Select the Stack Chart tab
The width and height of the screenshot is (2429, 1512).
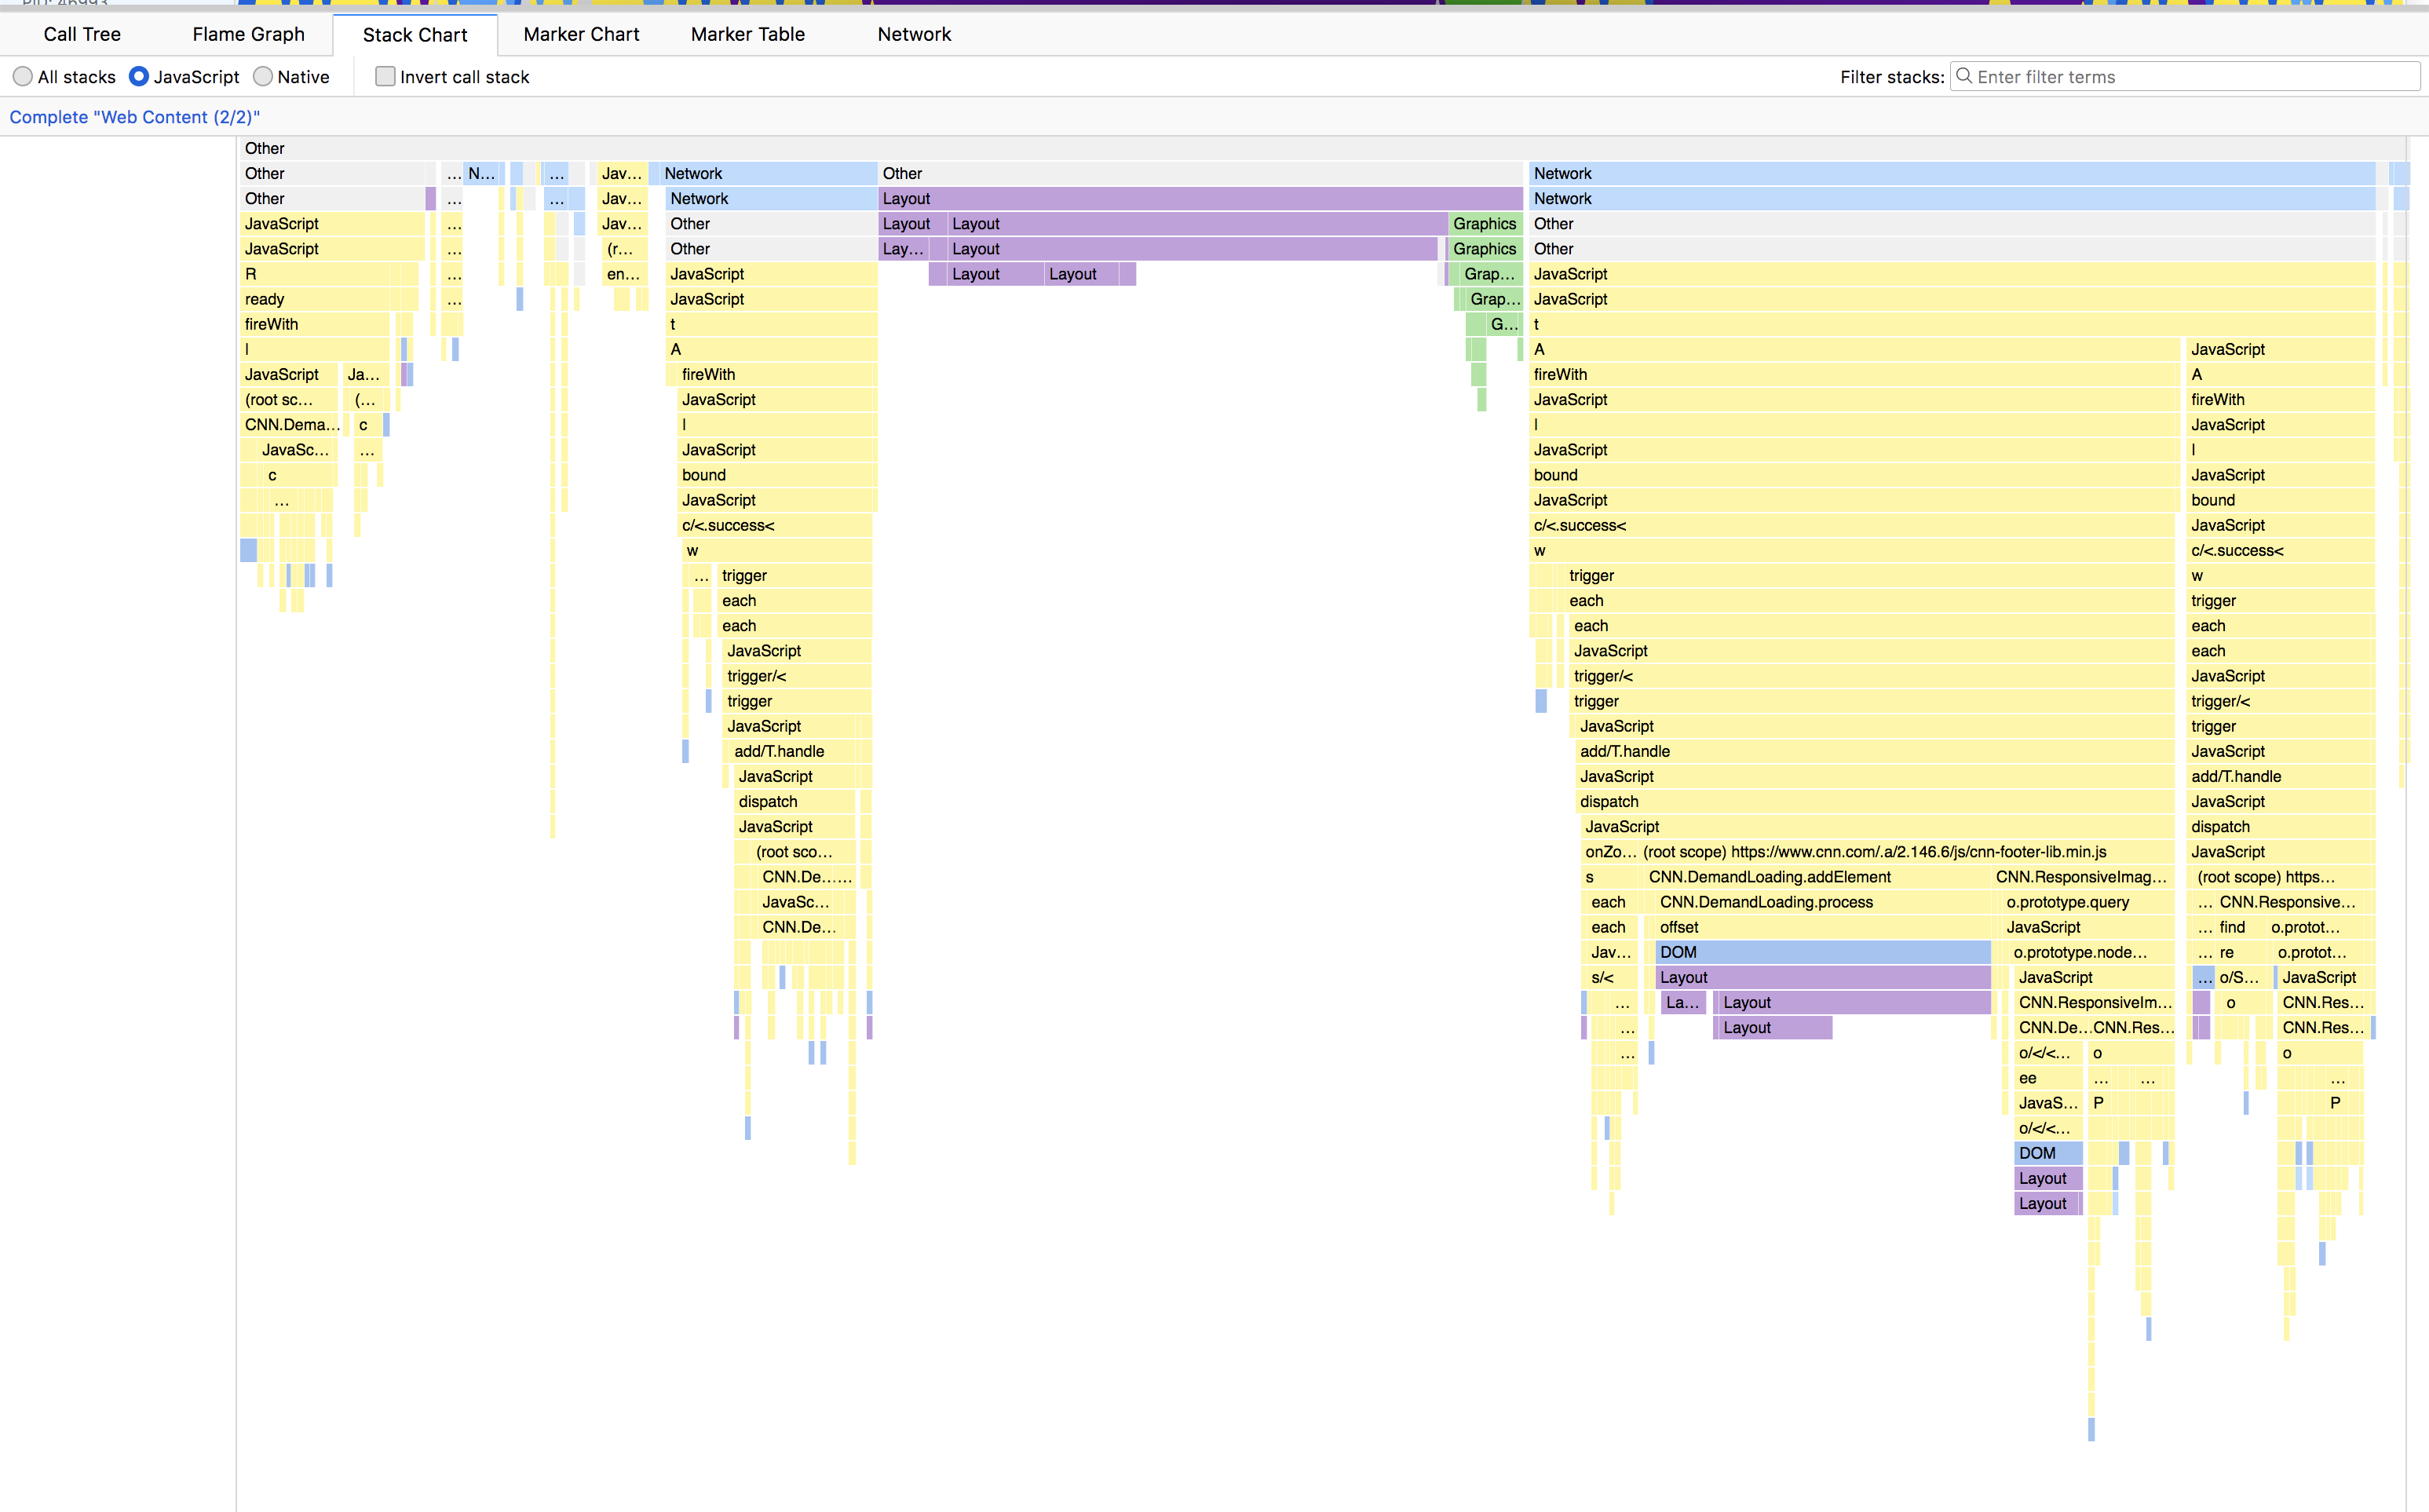point(414,34)
